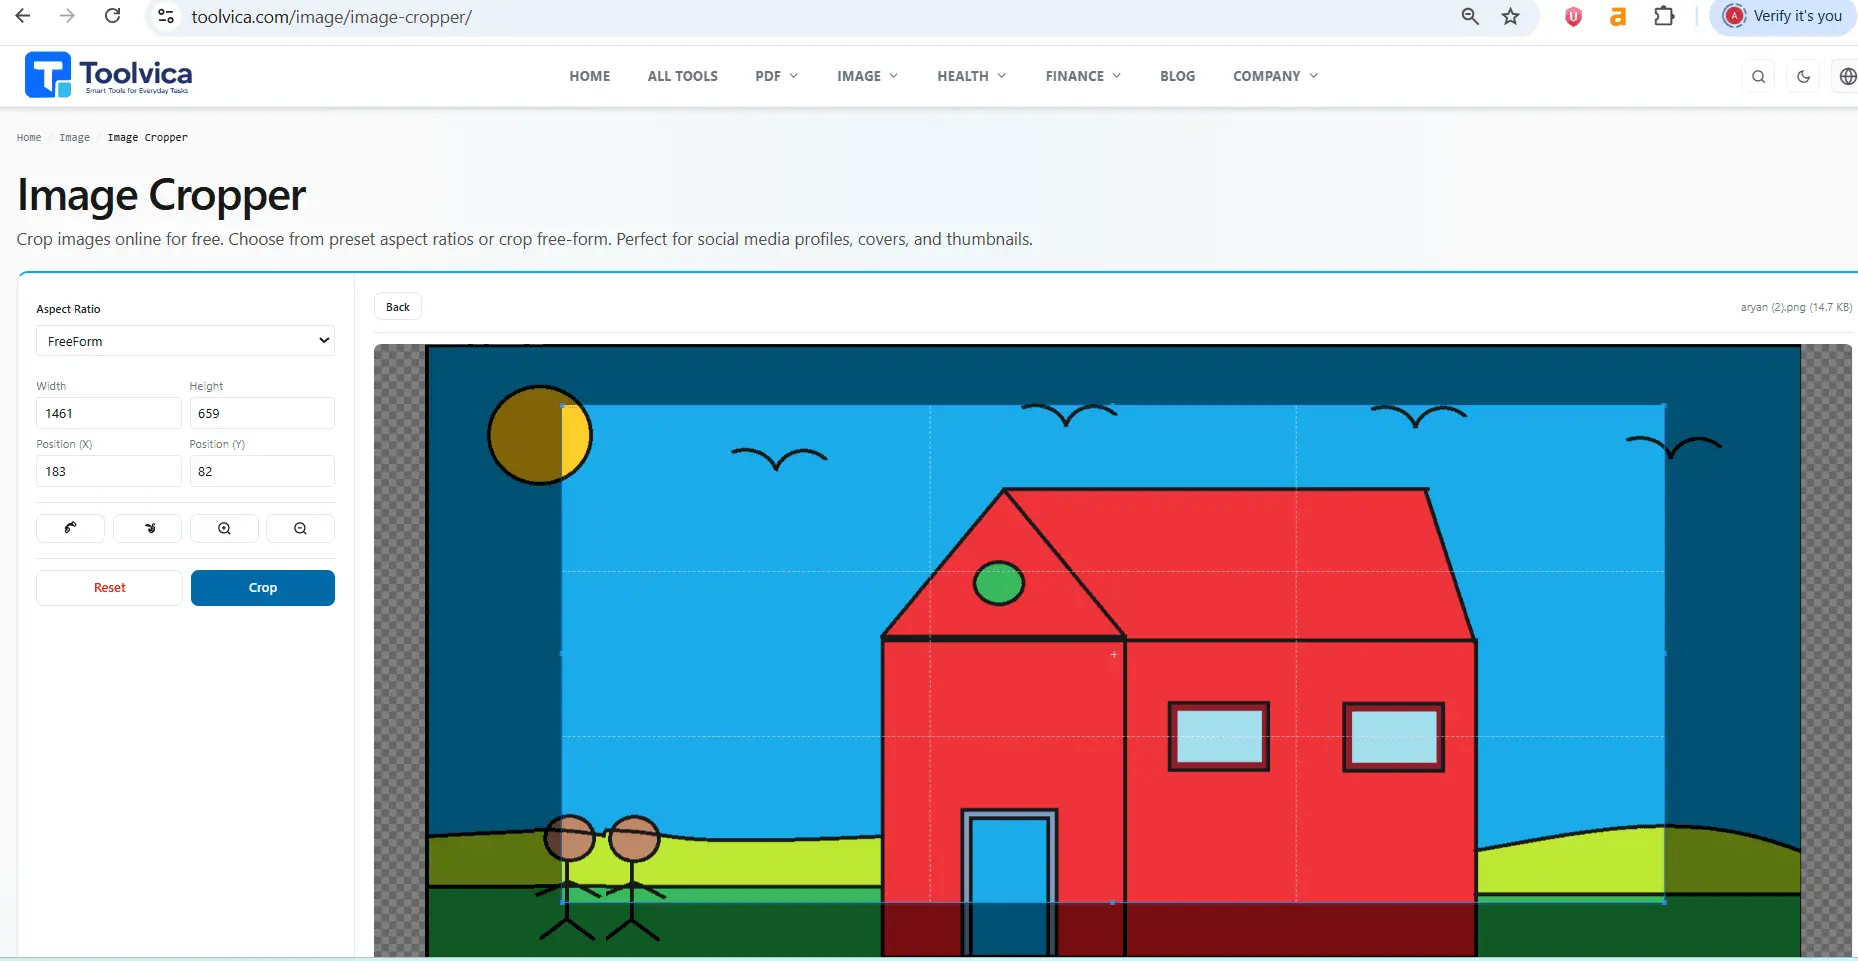Go forward in the browser
1858x961 pixels.
click(x=67, y=16)
